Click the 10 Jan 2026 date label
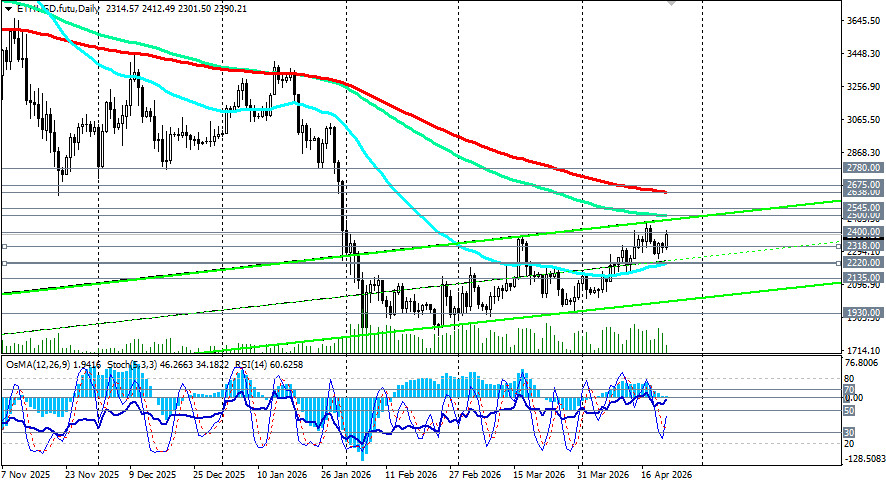 click(x=281, y=474)
